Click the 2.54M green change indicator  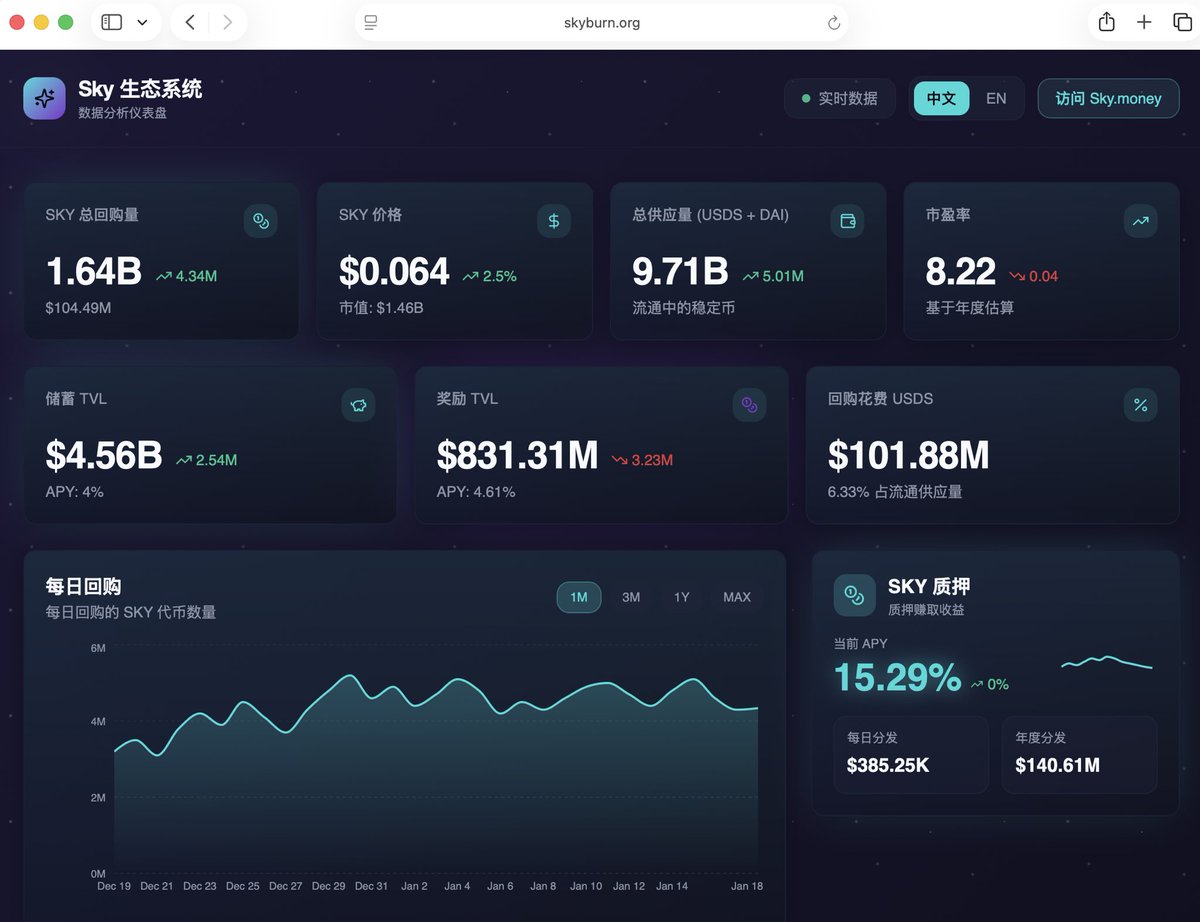coord(207,460)
